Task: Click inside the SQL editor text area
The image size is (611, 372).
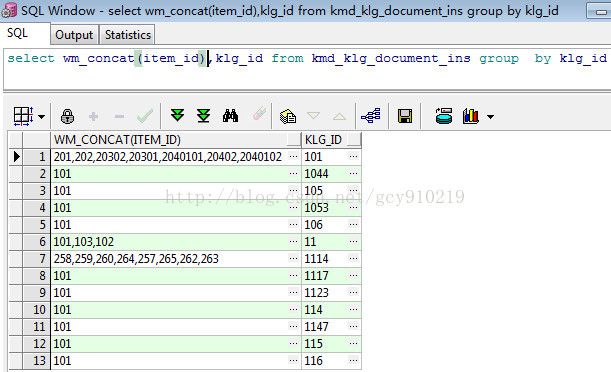Action: click(307, 70)
